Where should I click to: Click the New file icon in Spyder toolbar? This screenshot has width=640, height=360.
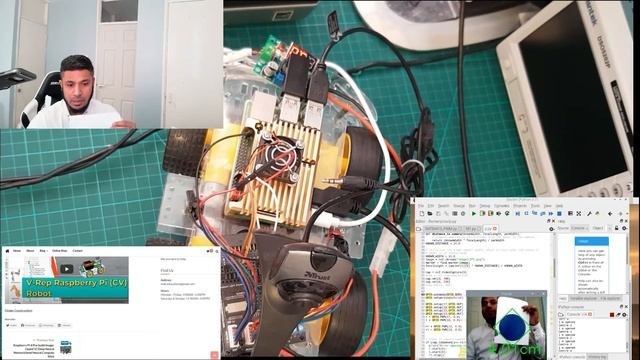click(422, 213)
